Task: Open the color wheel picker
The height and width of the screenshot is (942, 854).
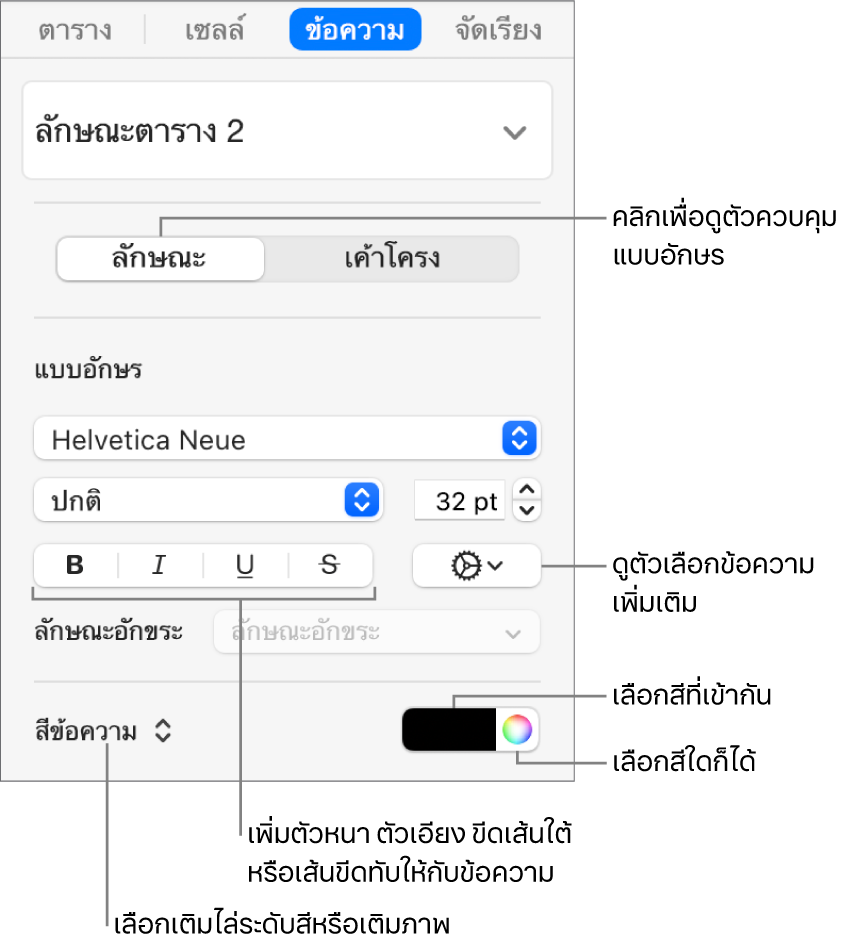Action: (x=517, y=729)
